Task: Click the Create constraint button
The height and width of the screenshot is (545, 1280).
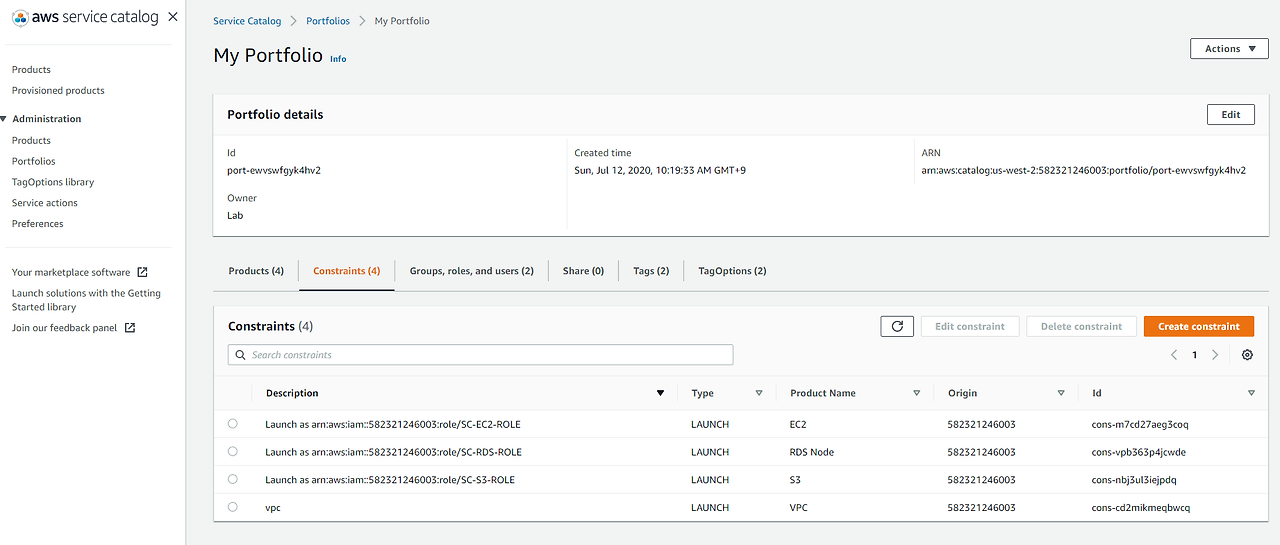Action: point(1198,326)
